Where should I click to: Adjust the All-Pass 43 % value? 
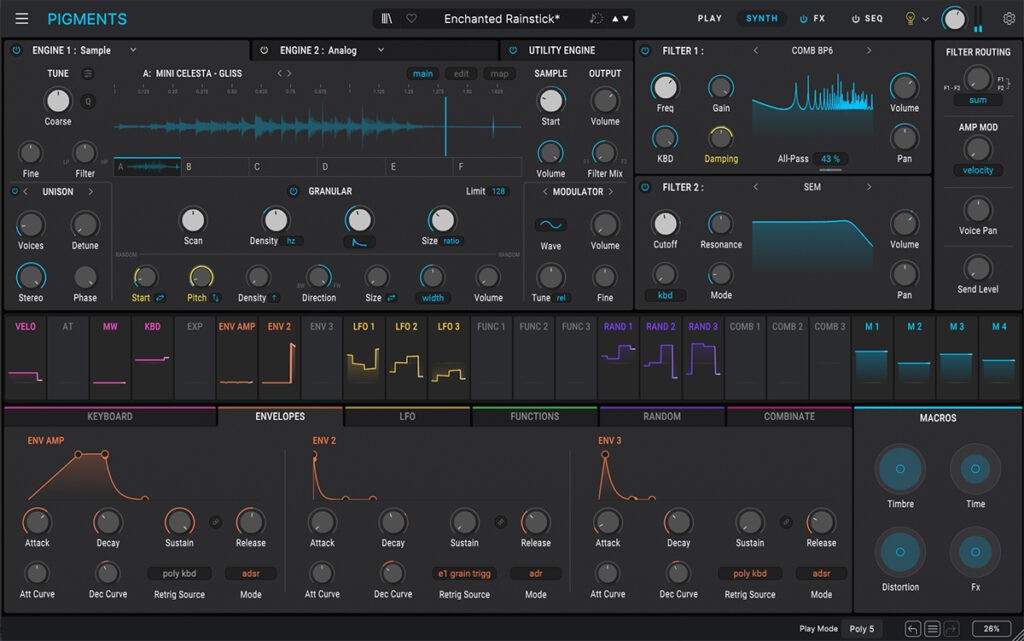click(x=830, y=159)
